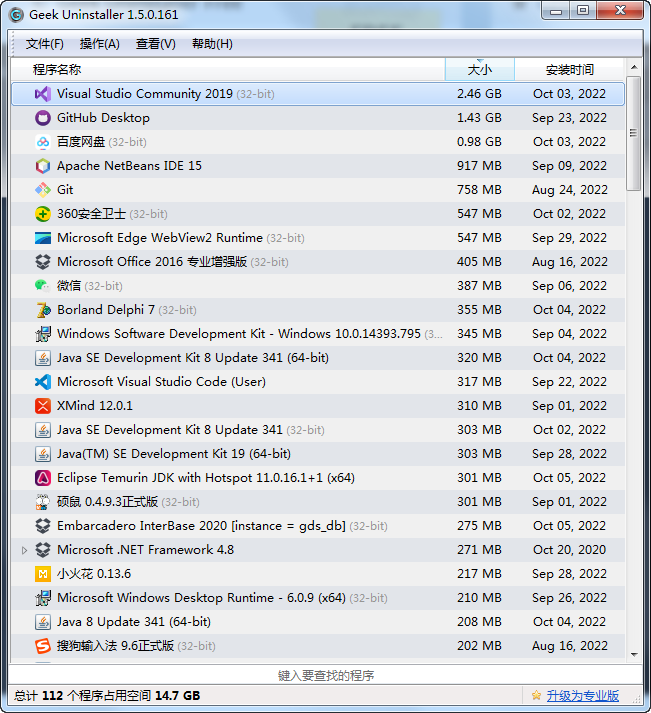This screenshot has width=651, height=713.
Task: Select the Microsoft Visual Studio Code (User) name
Action: (161, 382)
